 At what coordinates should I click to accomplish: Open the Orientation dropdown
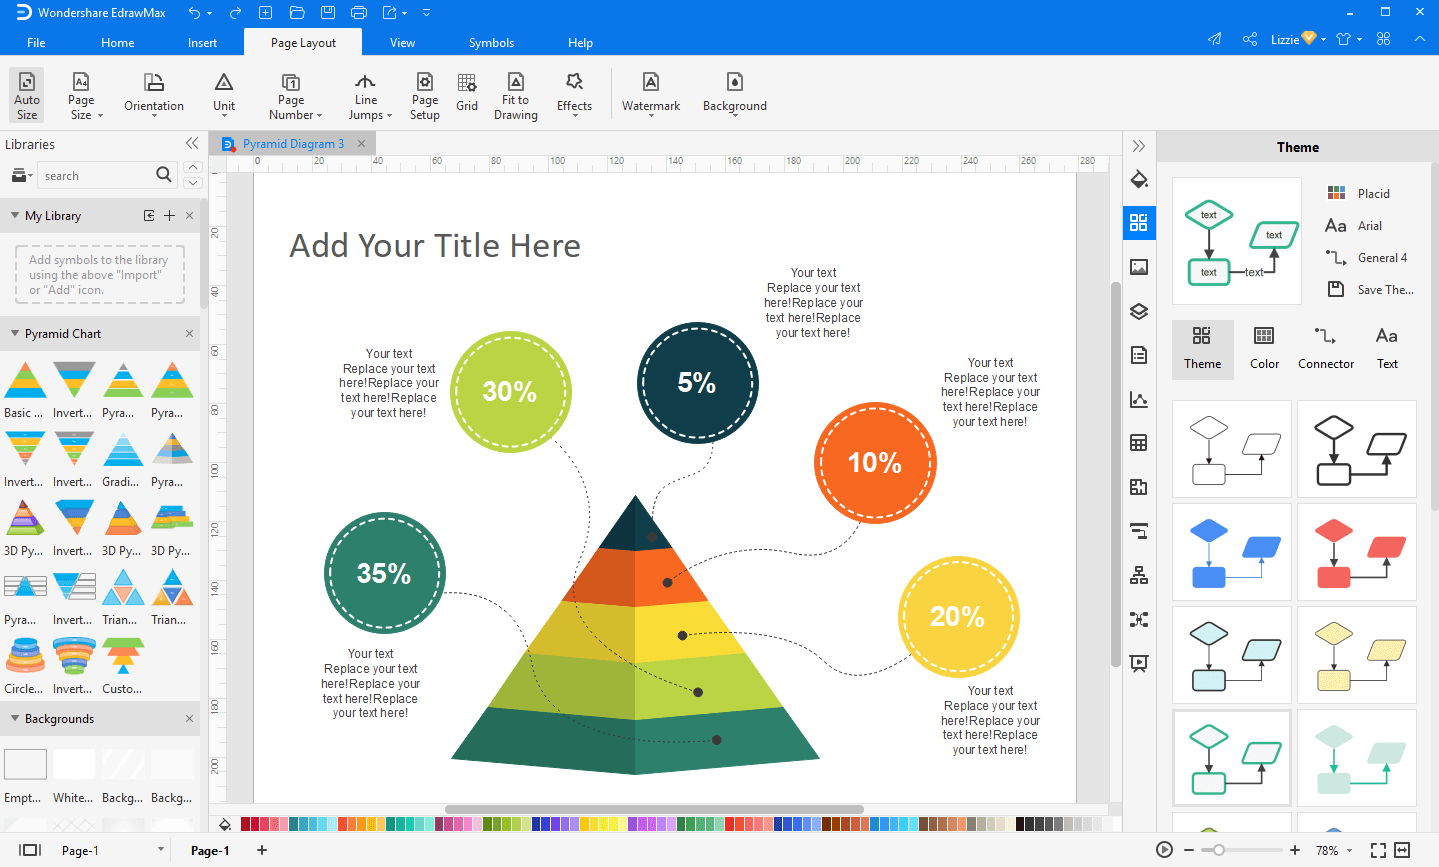click(x=153, y=95)
